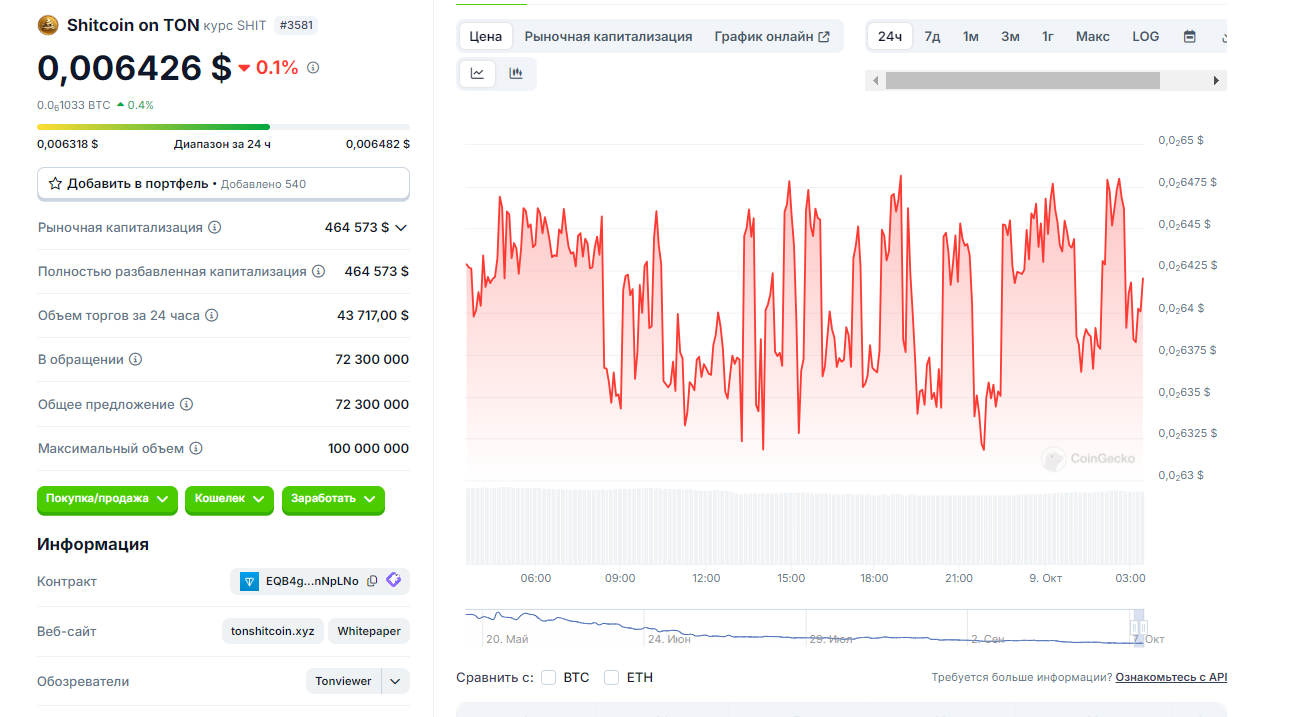
Task: Click info icon next to В обращении
Action: 136,360
